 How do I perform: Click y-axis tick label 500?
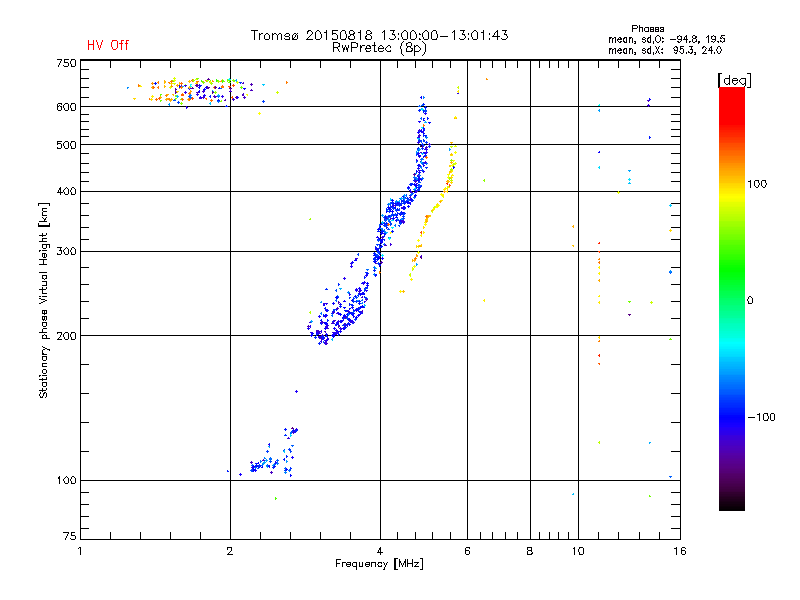66,145
